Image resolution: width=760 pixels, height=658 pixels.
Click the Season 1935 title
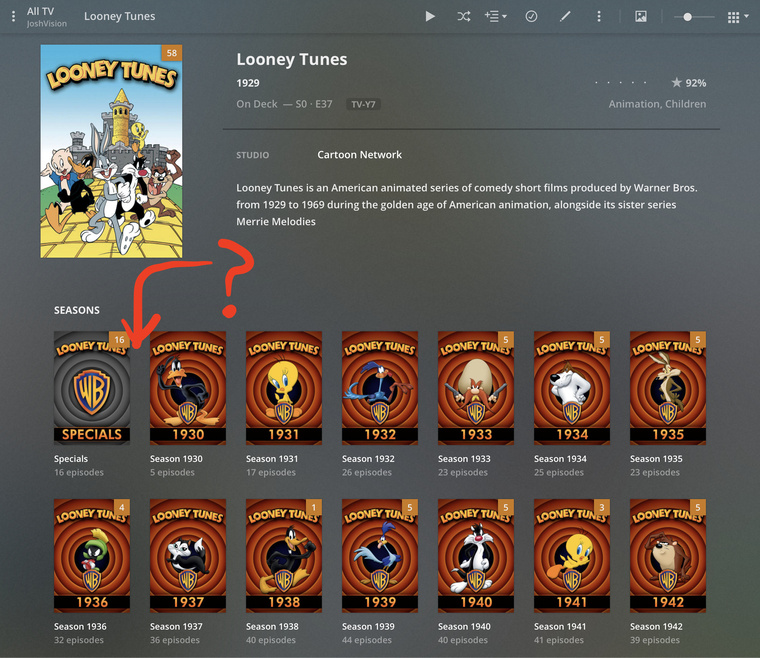656,459
